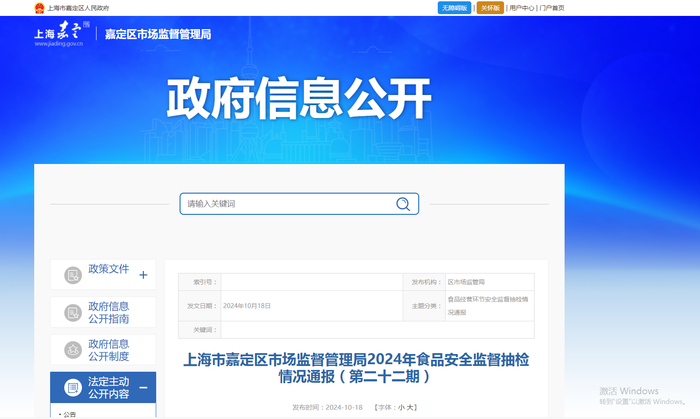
Task: Click the keyword search input field
Action: [x=288, y=204]
